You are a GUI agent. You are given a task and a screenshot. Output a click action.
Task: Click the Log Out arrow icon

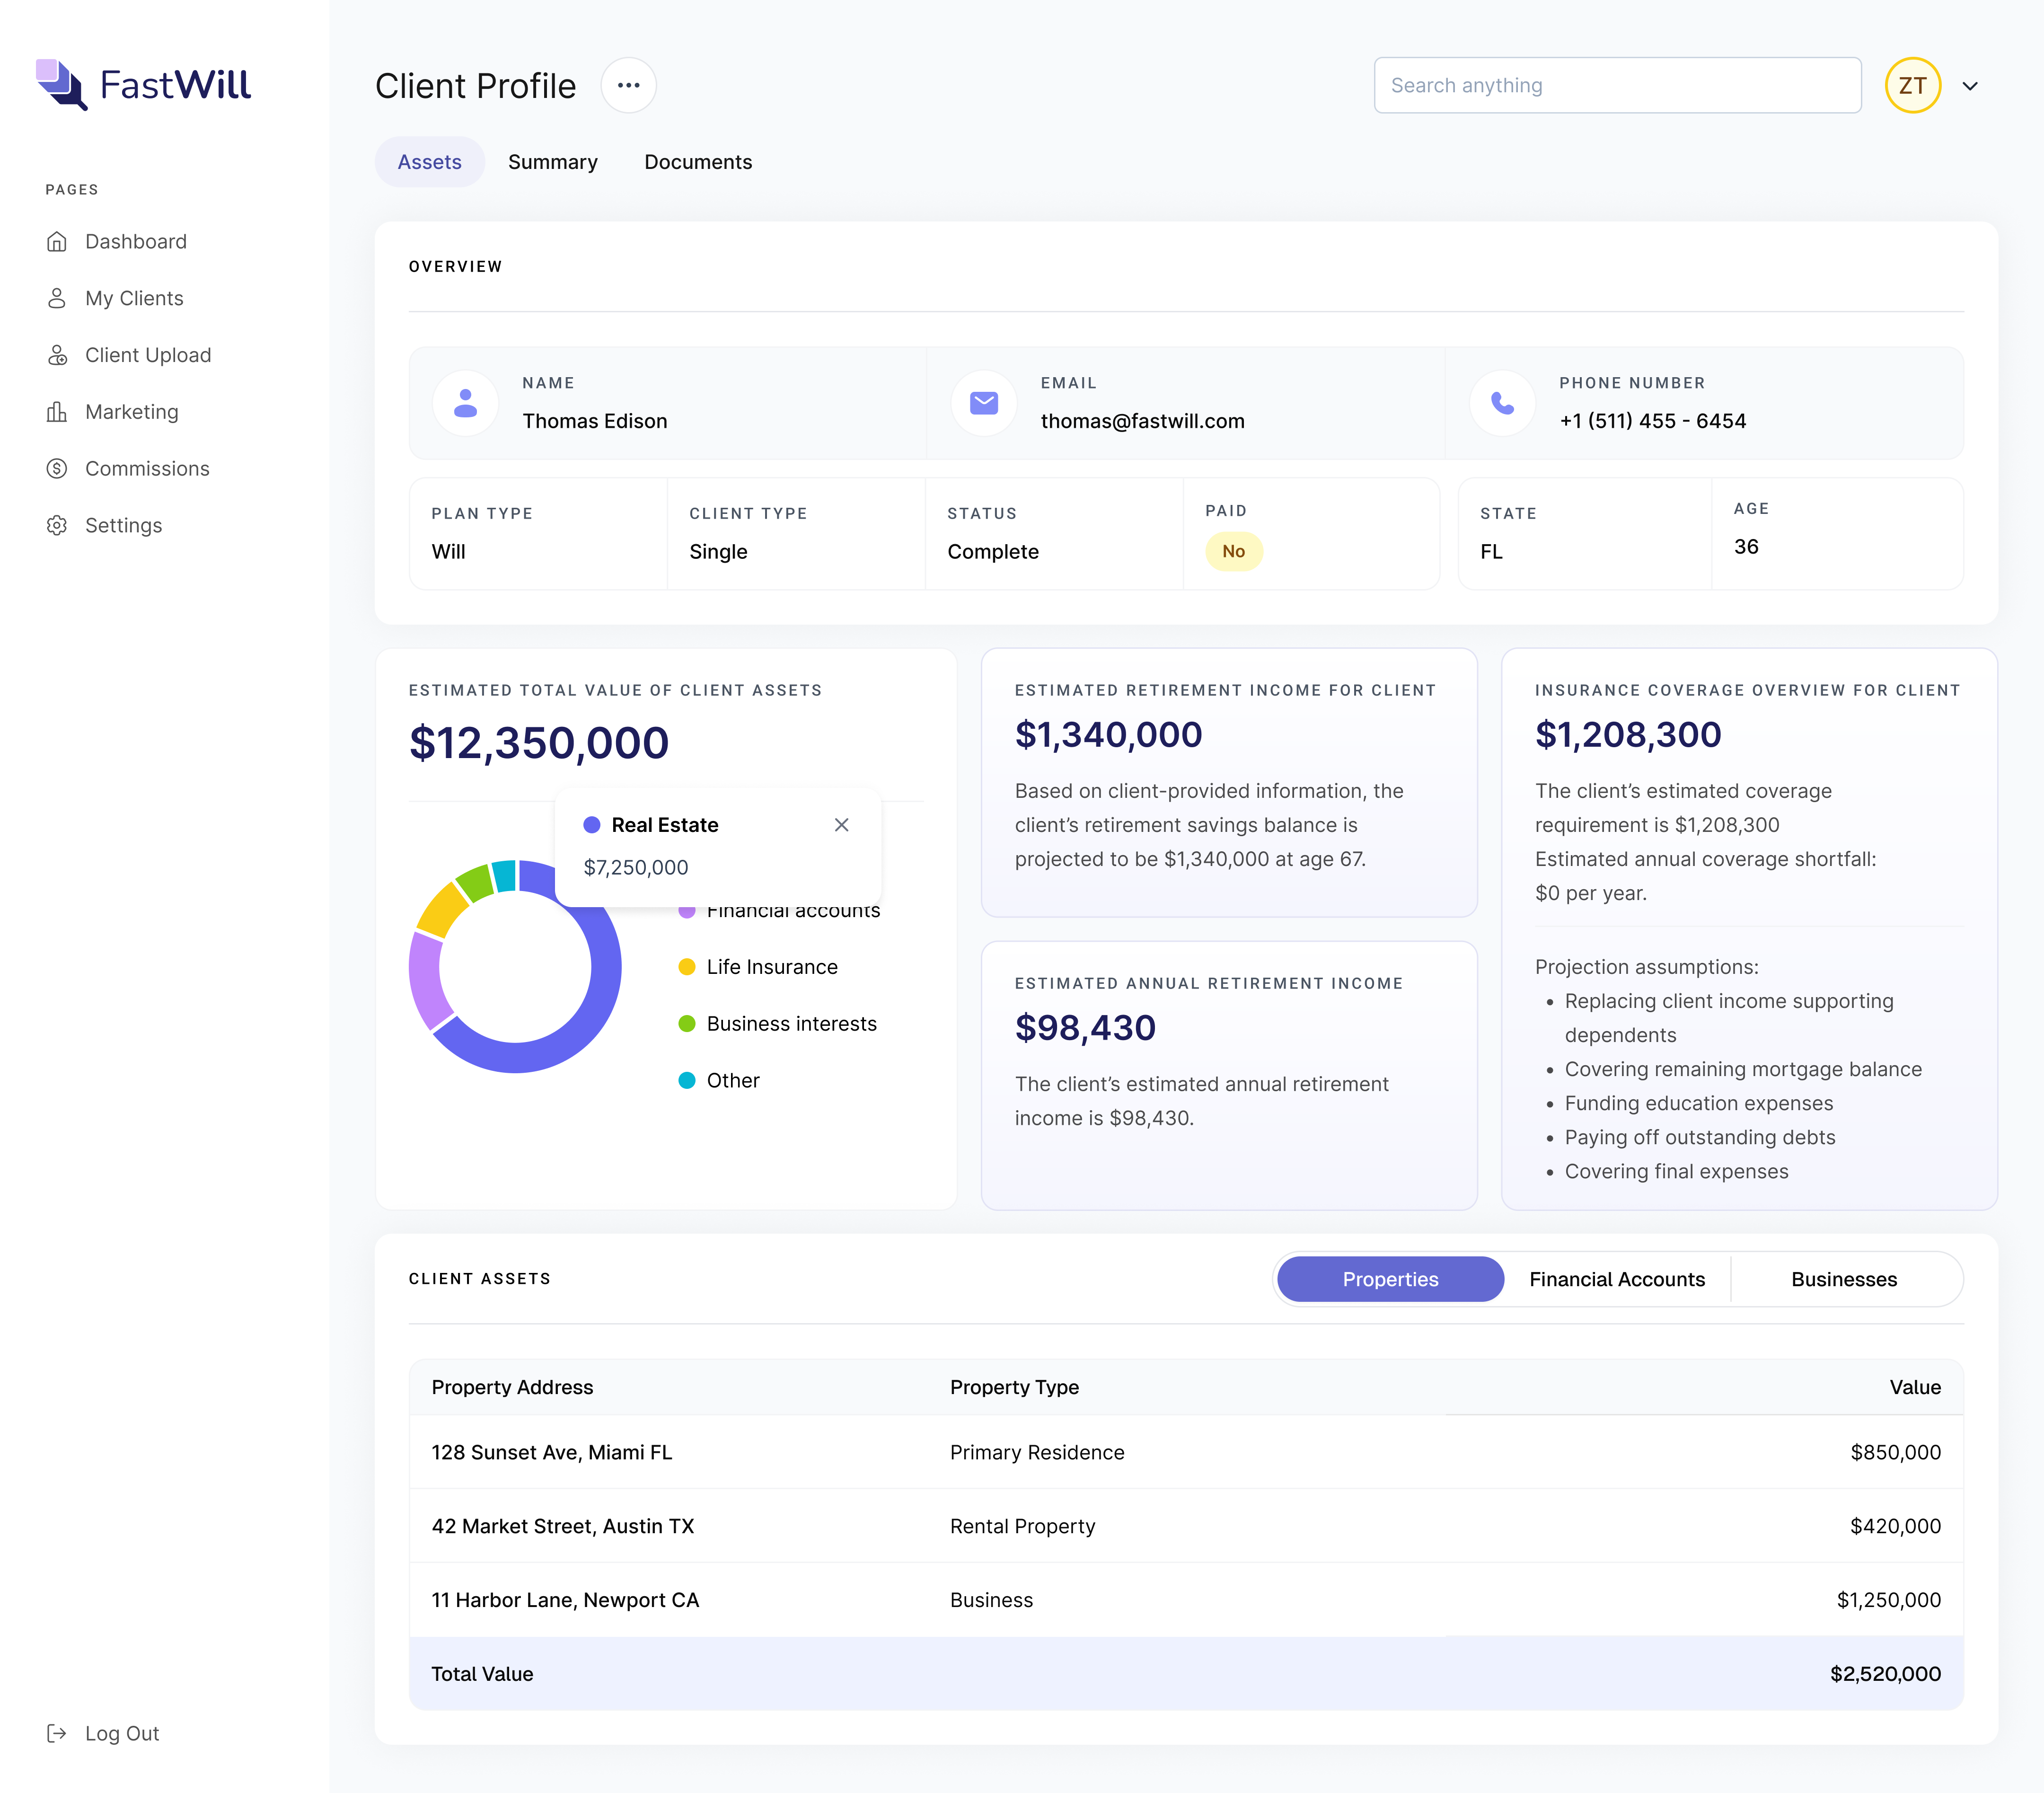57,1733
